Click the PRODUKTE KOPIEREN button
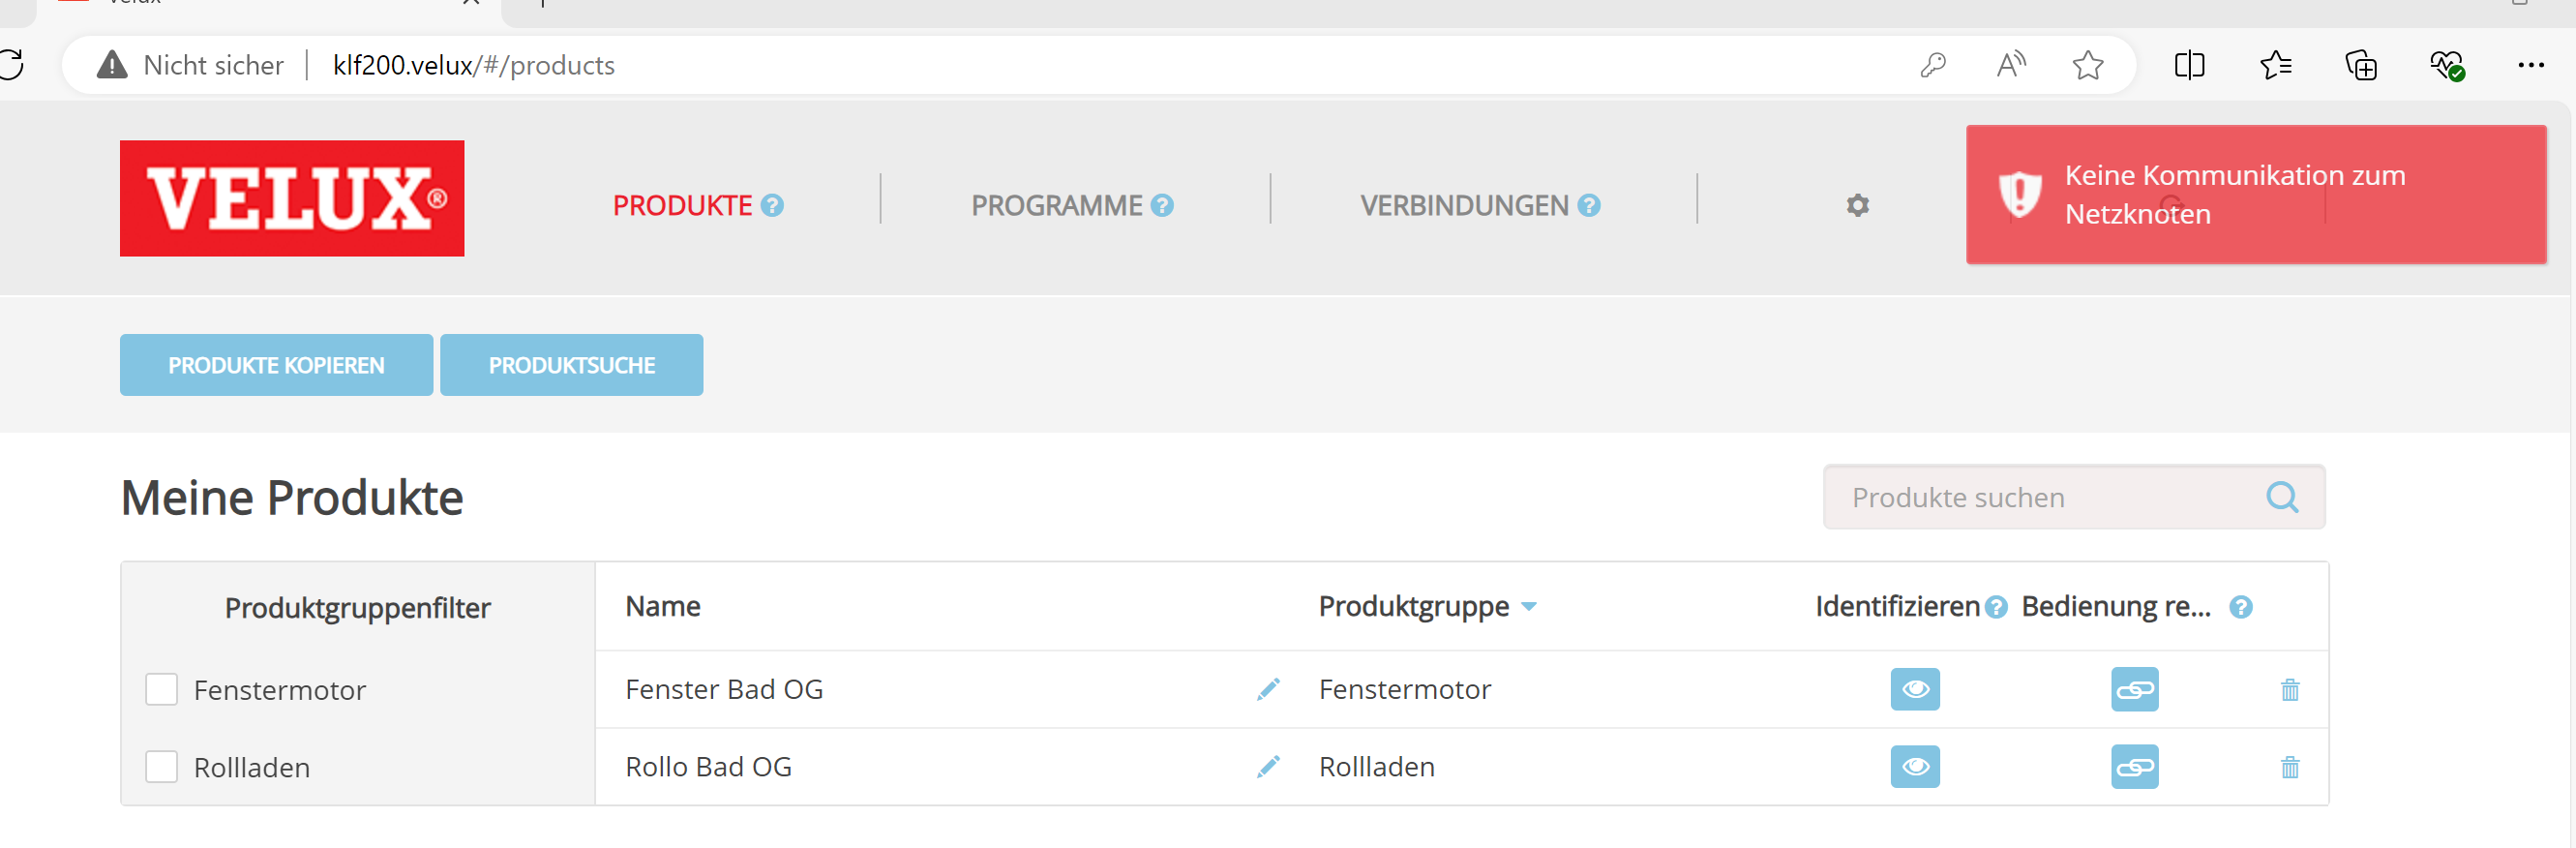2576x848 pixels. coord(276,365)
